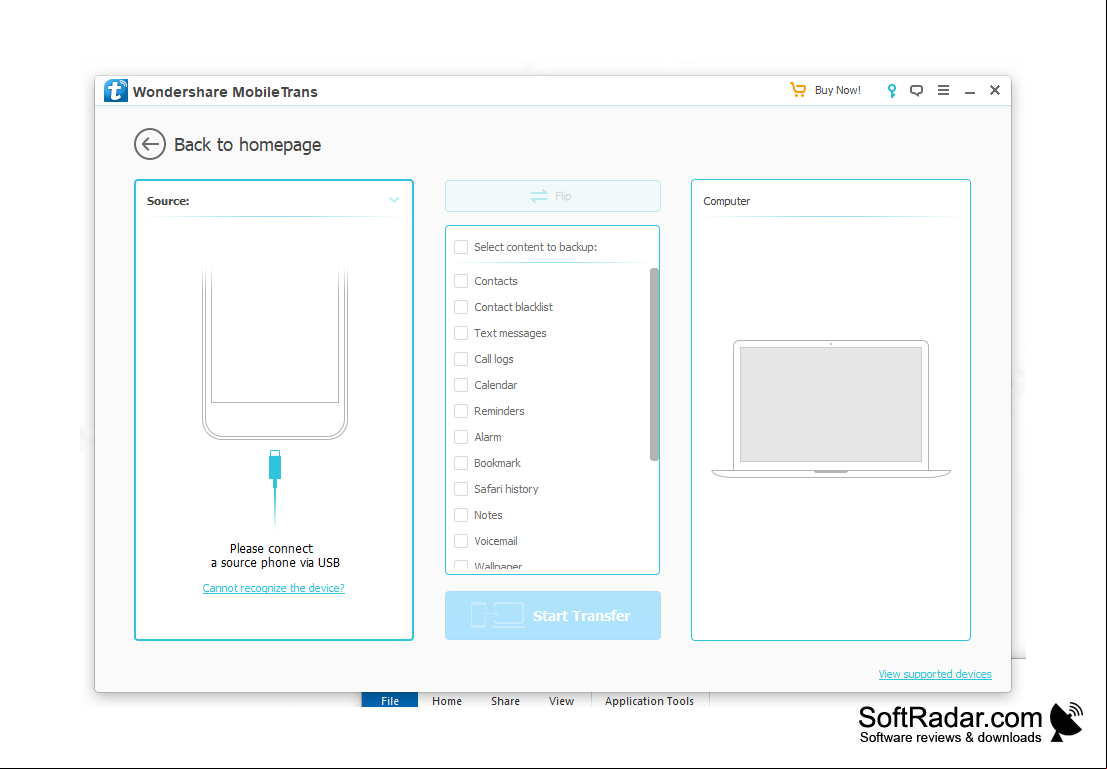Open the Share tab in background window
Image resolution: width=1107 pixels, height=769 pixels.
pyautogui.click(x=505, y=701)
